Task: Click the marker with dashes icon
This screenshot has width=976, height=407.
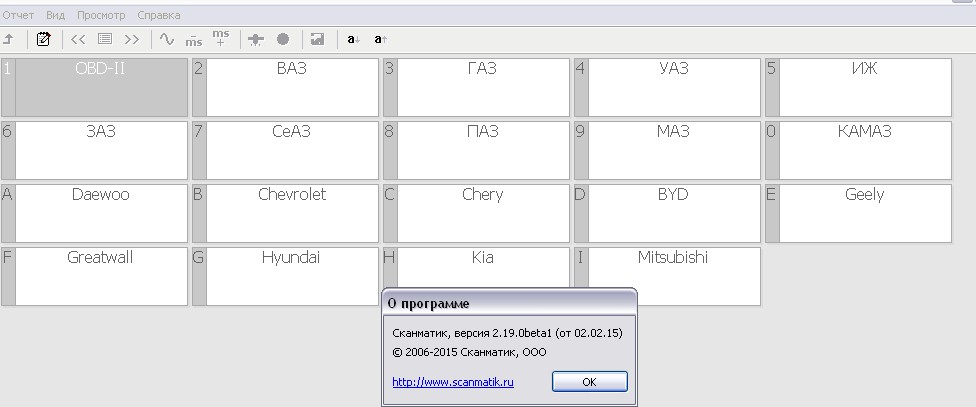Action: point(256,39)
